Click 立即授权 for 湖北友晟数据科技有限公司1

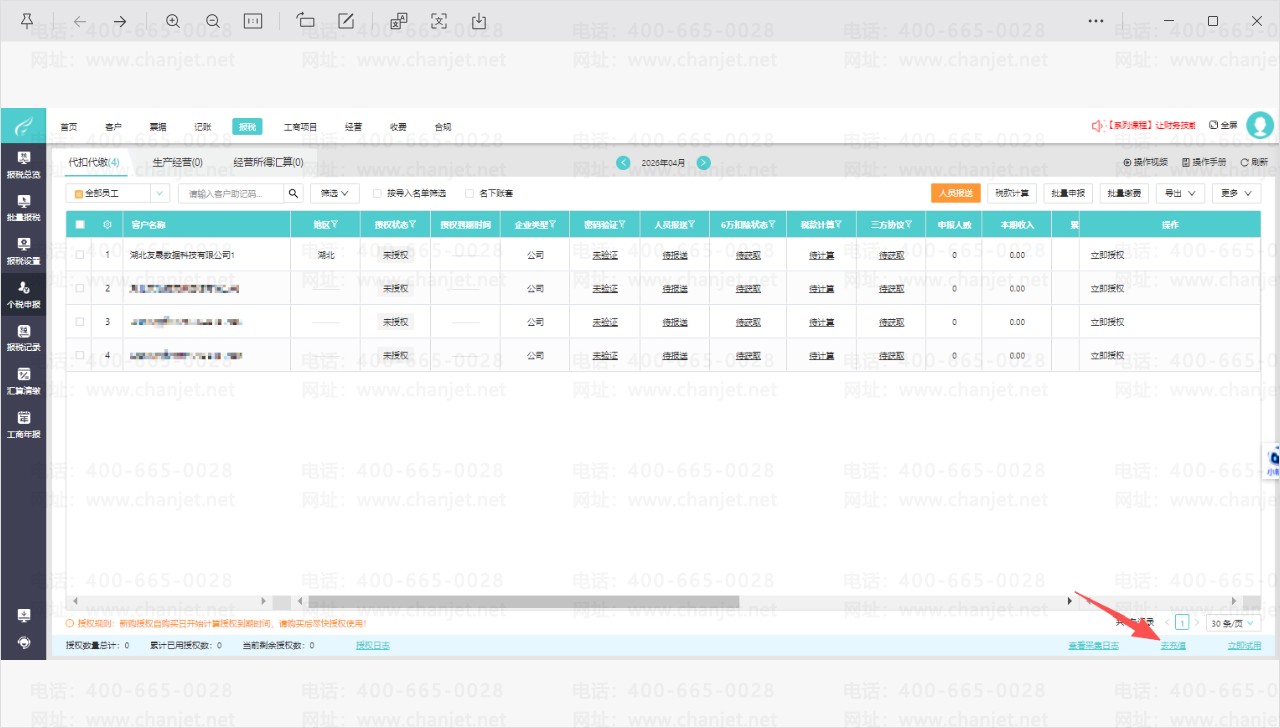1107,255
